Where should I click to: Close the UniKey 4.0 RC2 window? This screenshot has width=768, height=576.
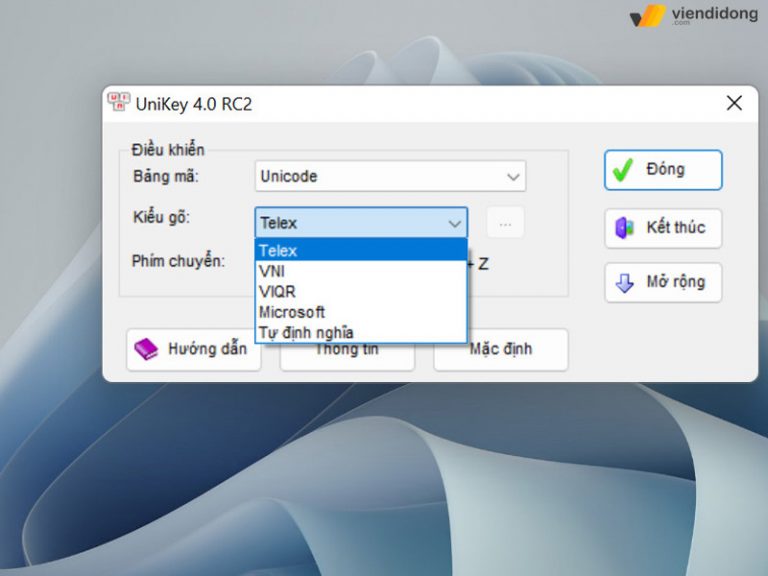point(734,103)
